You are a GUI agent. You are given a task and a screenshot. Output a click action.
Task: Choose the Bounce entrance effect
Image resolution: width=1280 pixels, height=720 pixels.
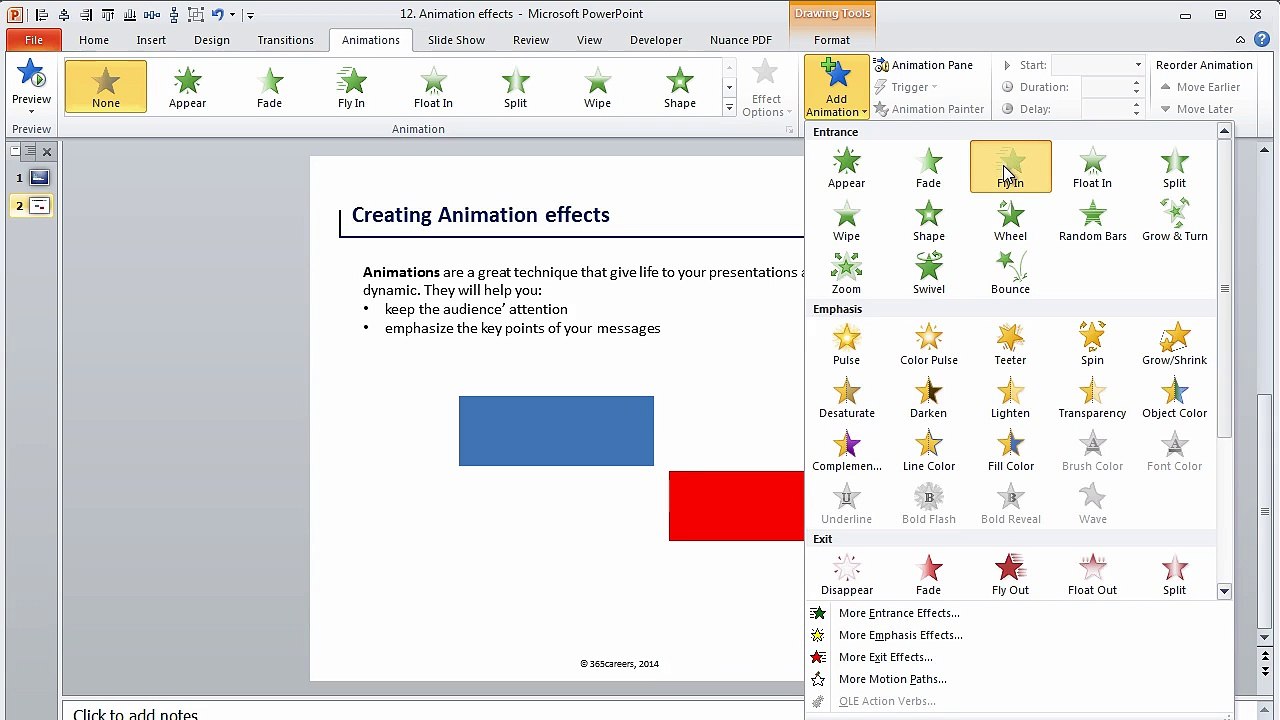1010,273
